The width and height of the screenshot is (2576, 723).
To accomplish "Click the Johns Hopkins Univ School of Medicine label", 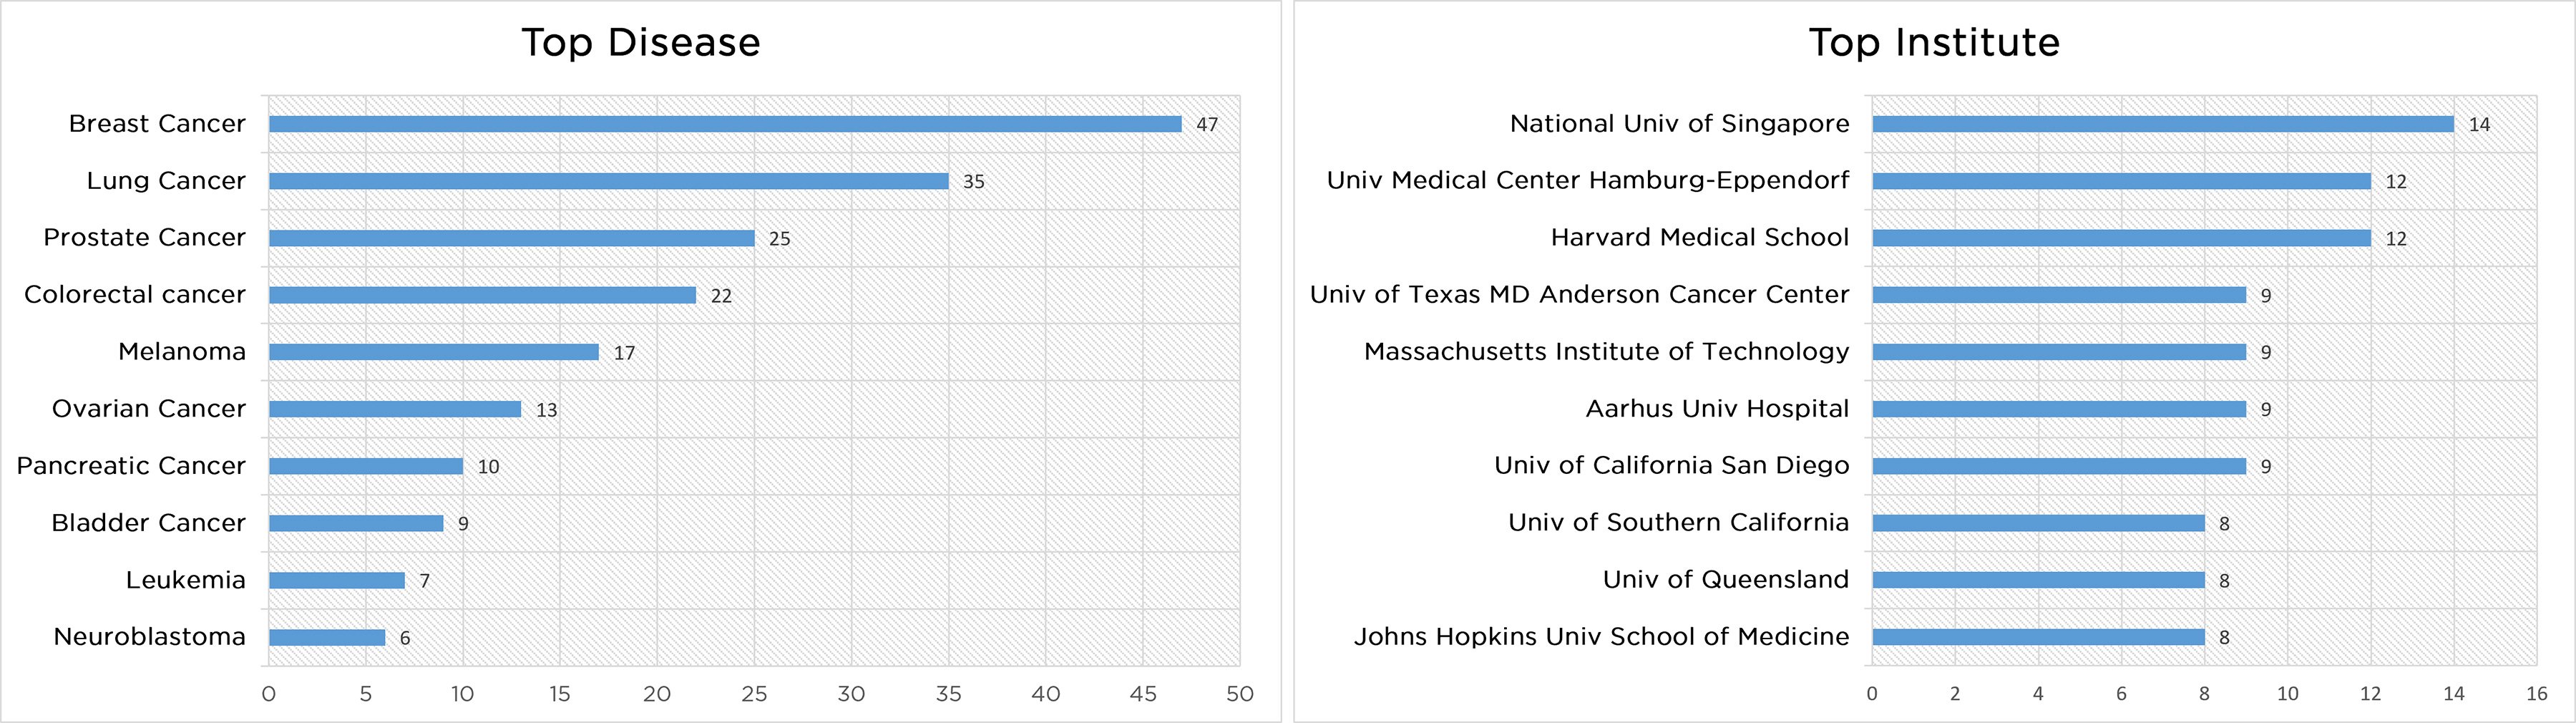I will [1601, 637].
